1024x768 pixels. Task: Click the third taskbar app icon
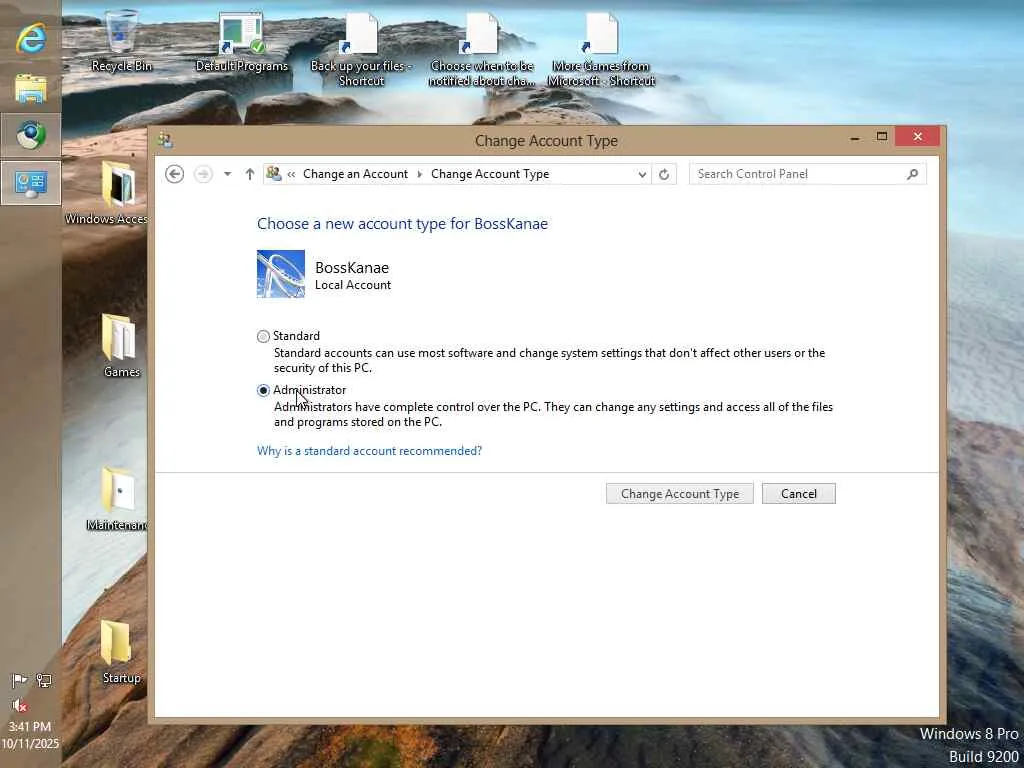tap(31, 135)
